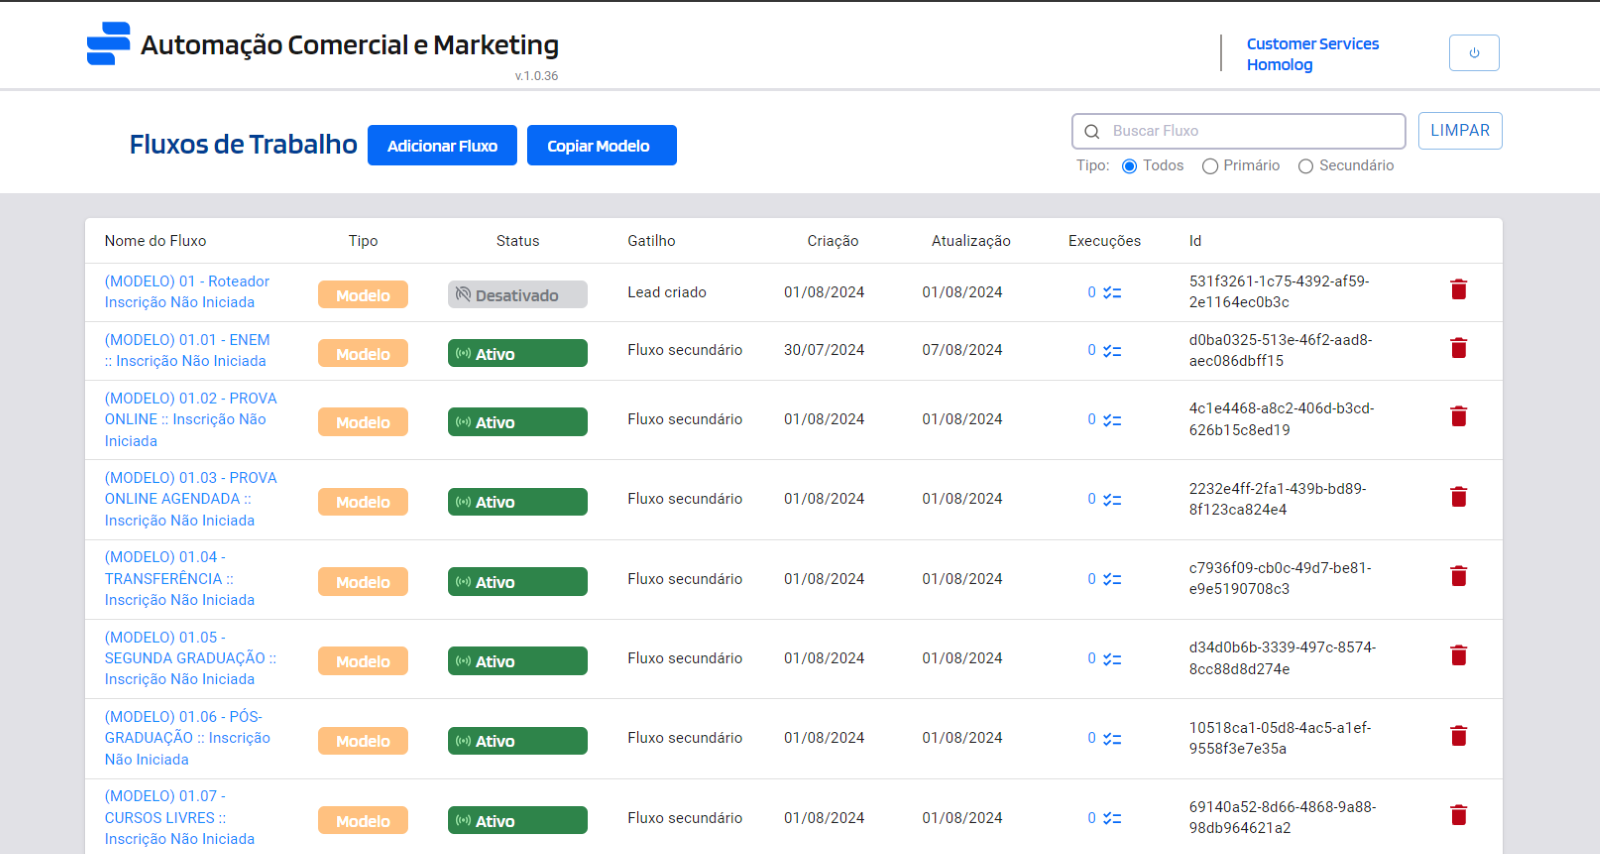Select the Primário type radio button
Screen dimensions: 1600x854
(x=1210, y=166)
